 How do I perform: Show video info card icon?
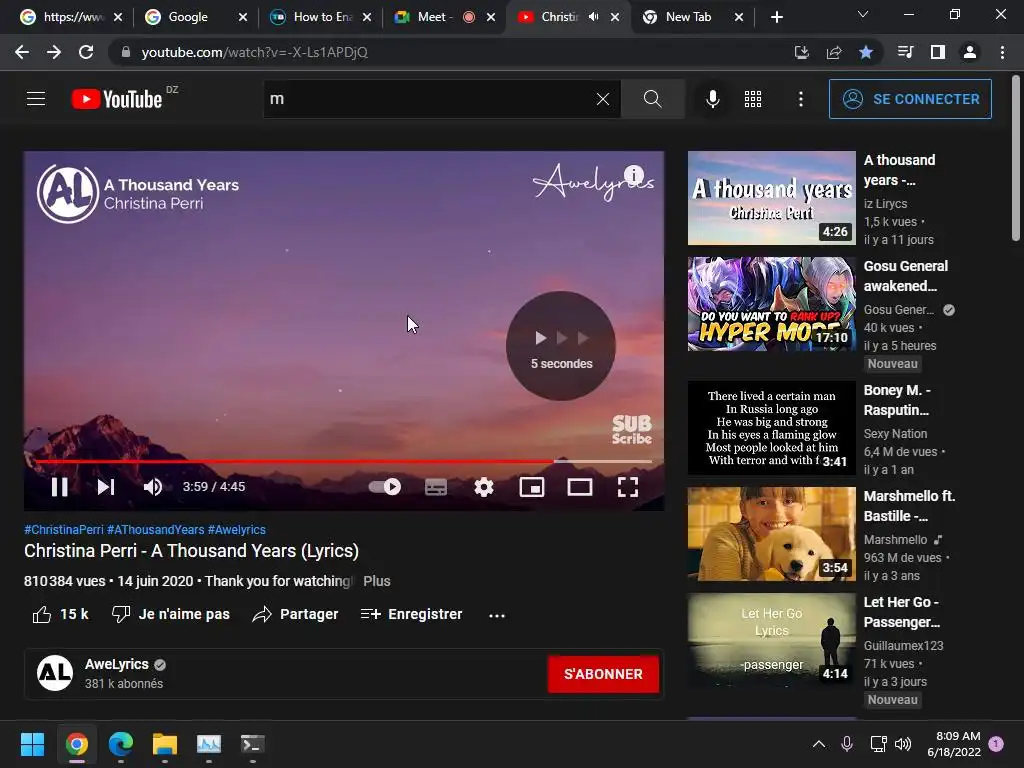tap(634, 174)
